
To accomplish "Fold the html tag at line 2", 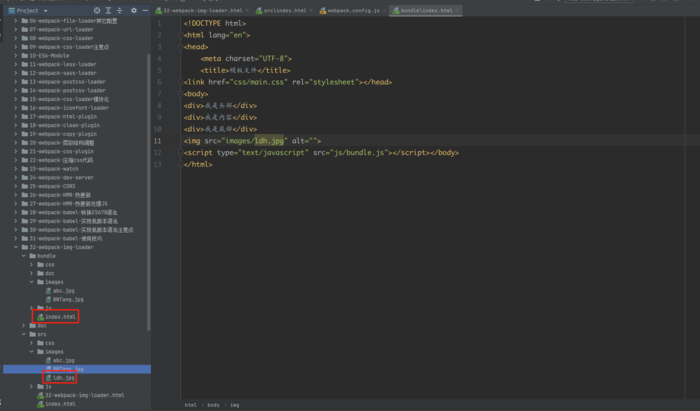I will [x=180, y=35].
